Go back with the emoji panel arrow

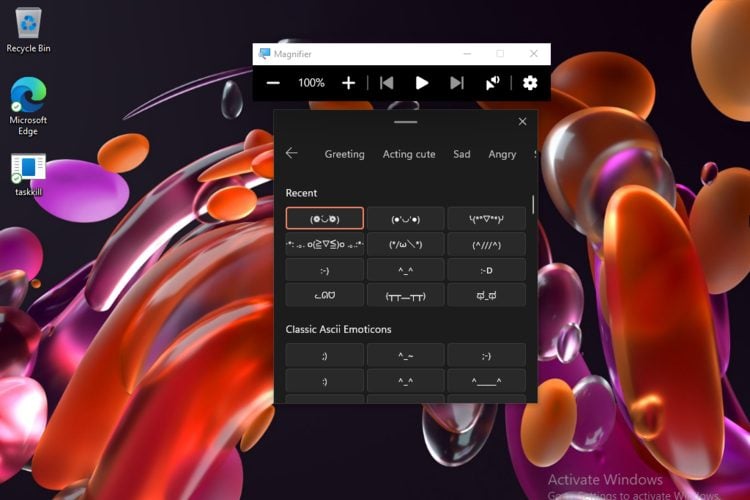(291, 153)
